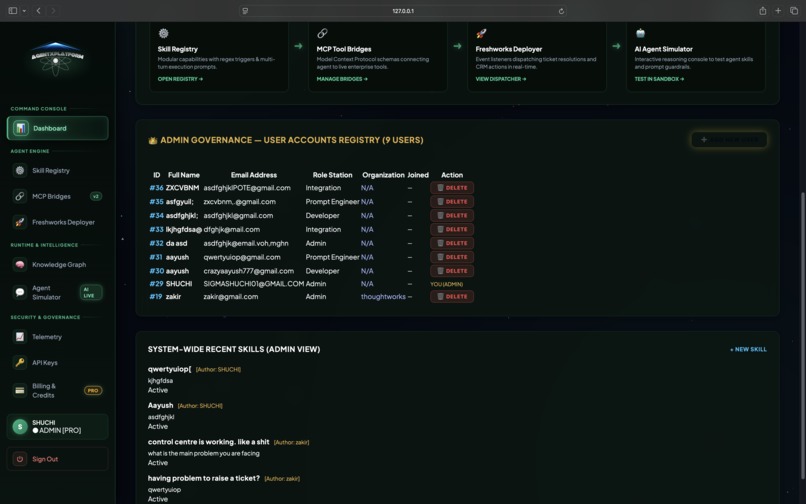
Task: Click the Skill Registry card gear icon
Action: click(x=163, y=33)
